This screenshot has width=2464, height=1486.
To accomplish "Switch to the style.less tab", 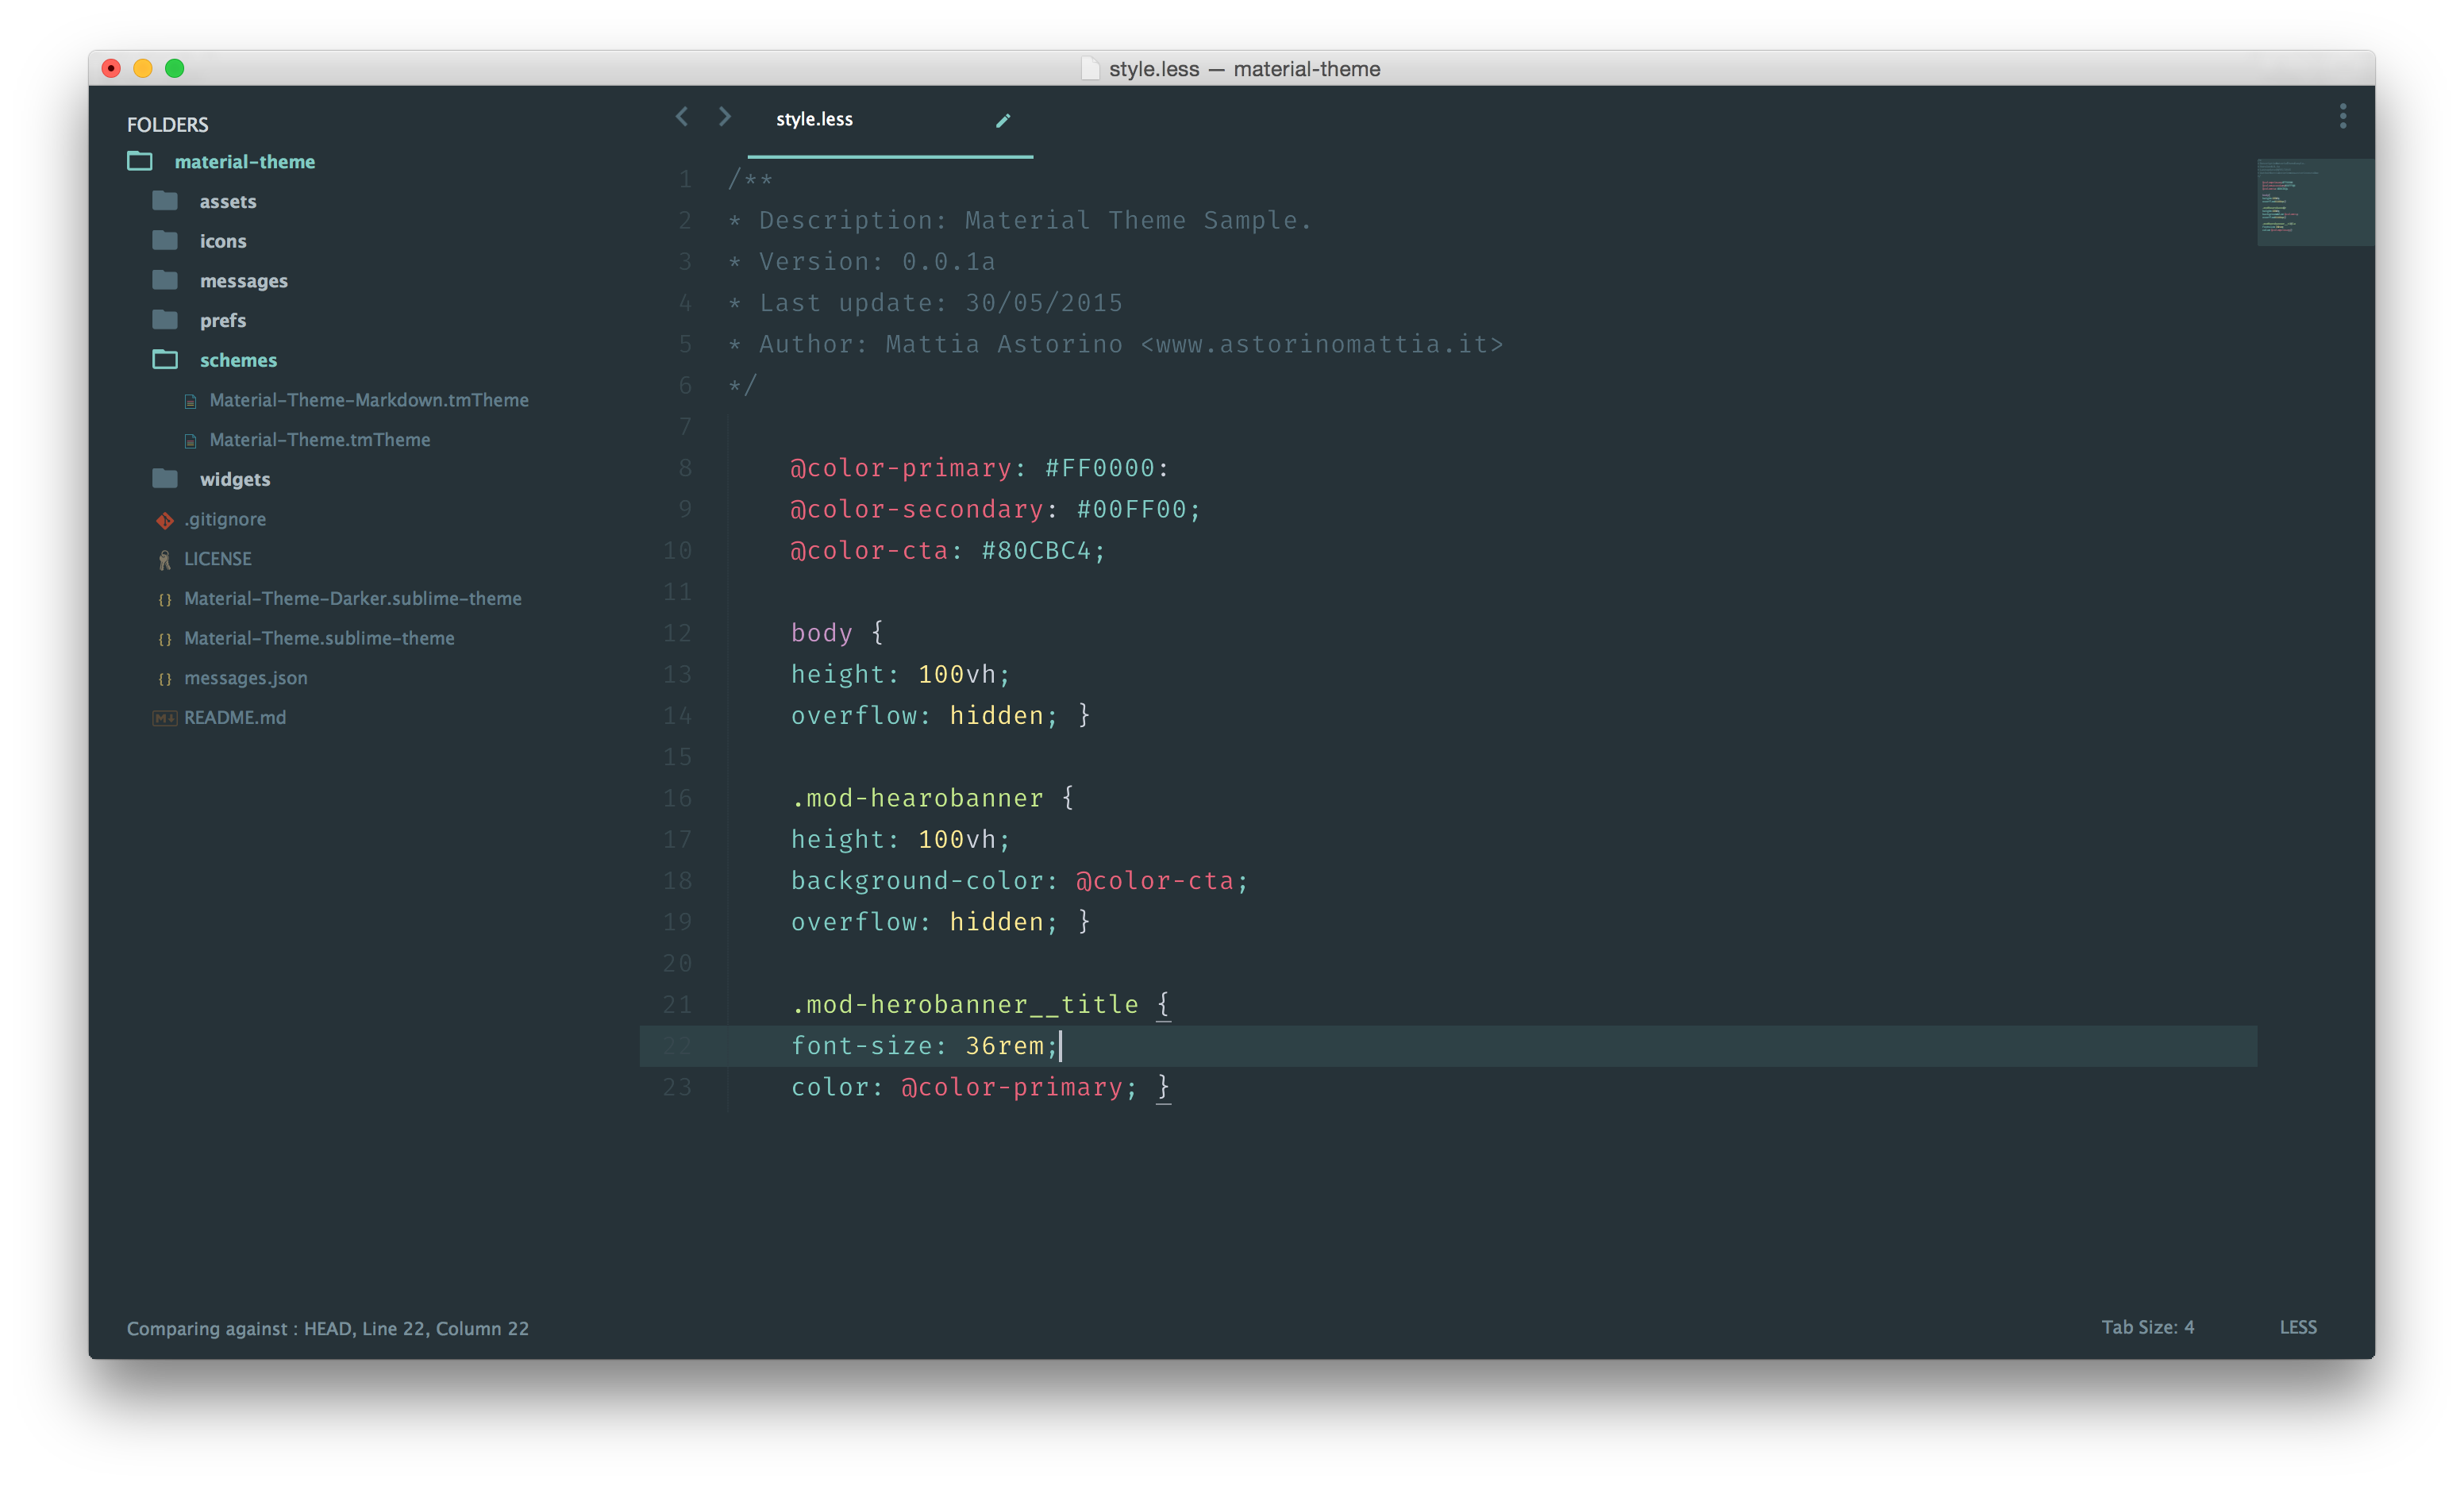I will pos(815,118).
